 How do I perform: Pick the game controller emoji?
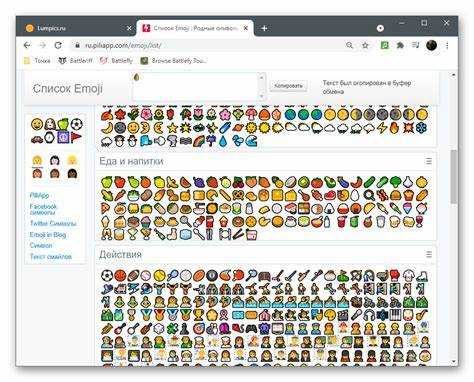tap(251, 328)
